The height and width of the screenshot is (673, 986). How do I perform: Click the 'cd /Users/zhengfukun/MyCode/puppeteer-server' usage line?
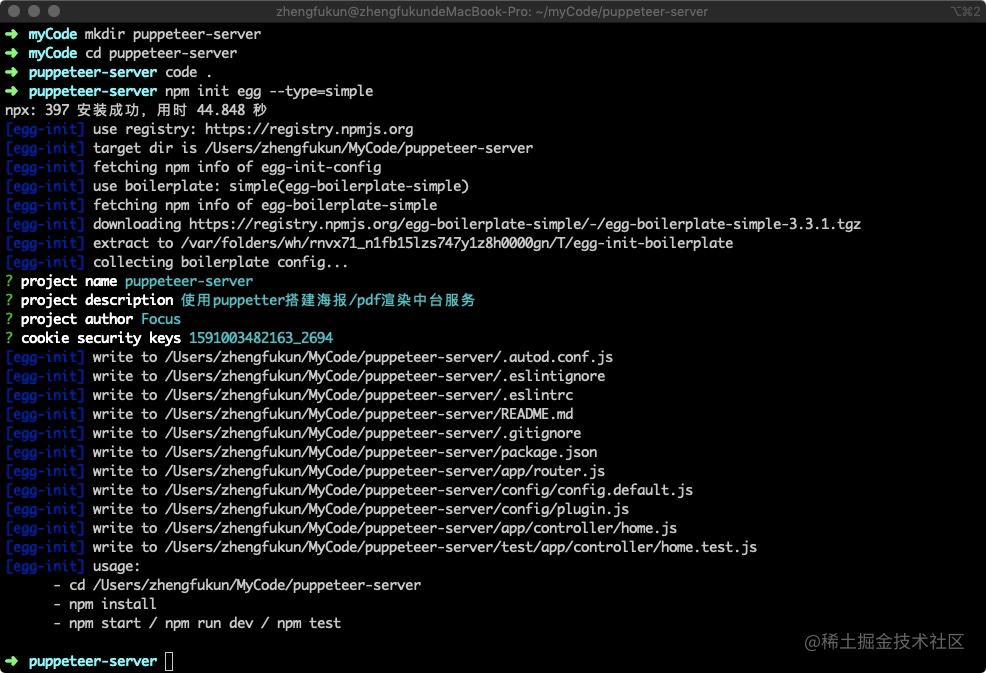coord(237,585)
